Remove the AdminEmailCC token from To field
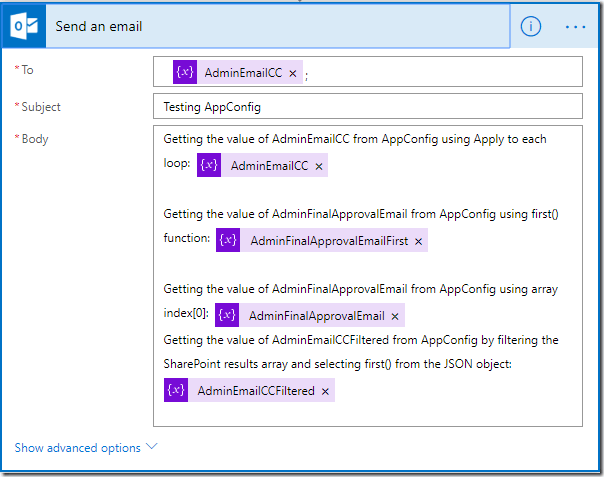This screenshot has width=604, height=477. 293,74
